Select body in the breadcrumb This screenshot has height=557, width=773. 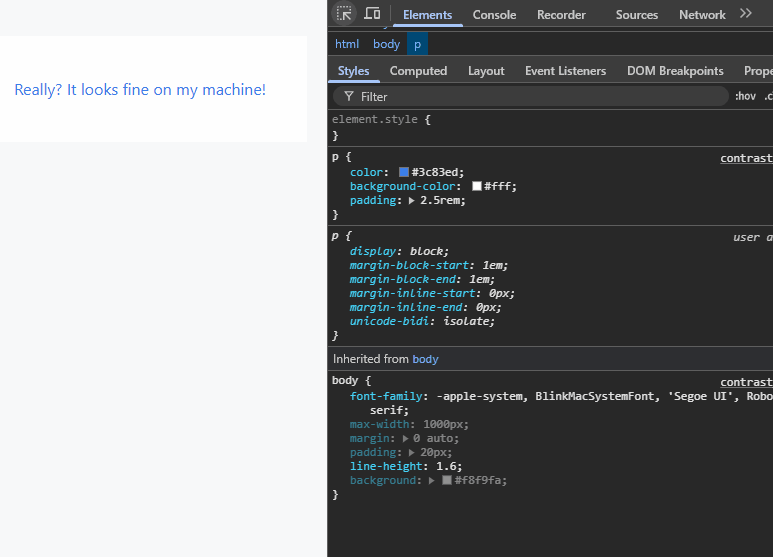[386, 44]
